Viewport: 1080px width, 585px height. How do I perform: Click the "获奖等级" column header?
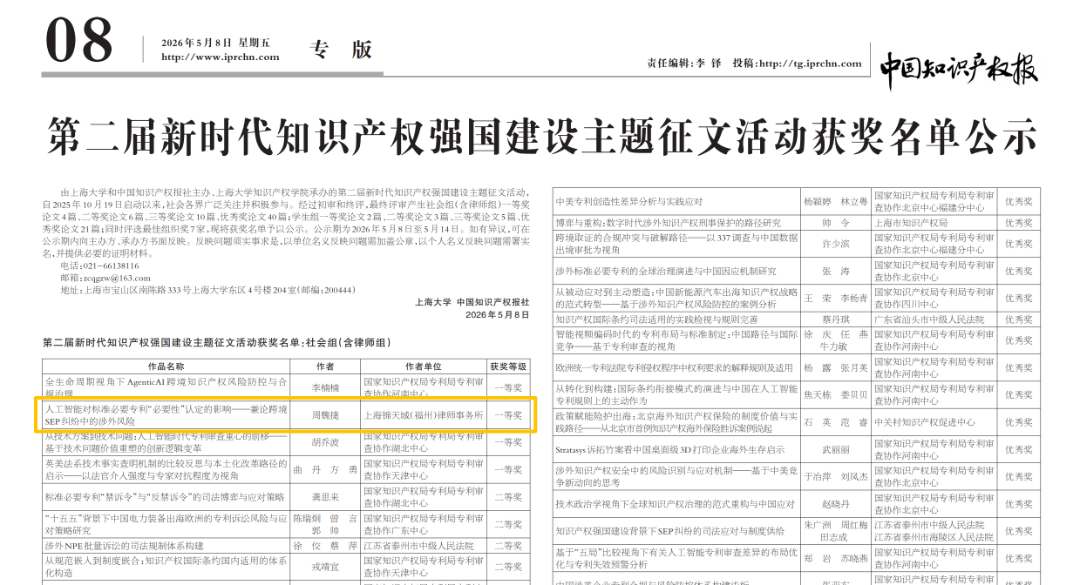tap(508, 367)
